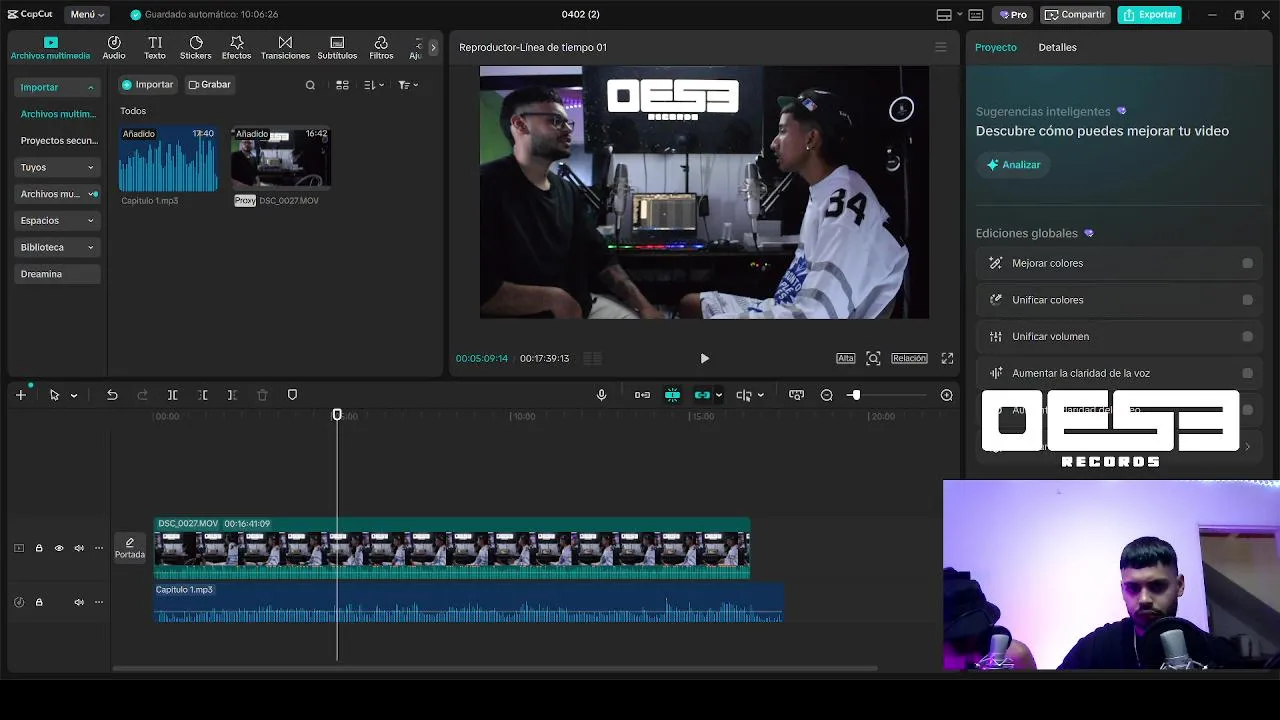Viewport: 1280px width, 720px height.
Task: Toggle auto snapping icon
Action: (x=672, y=395)
